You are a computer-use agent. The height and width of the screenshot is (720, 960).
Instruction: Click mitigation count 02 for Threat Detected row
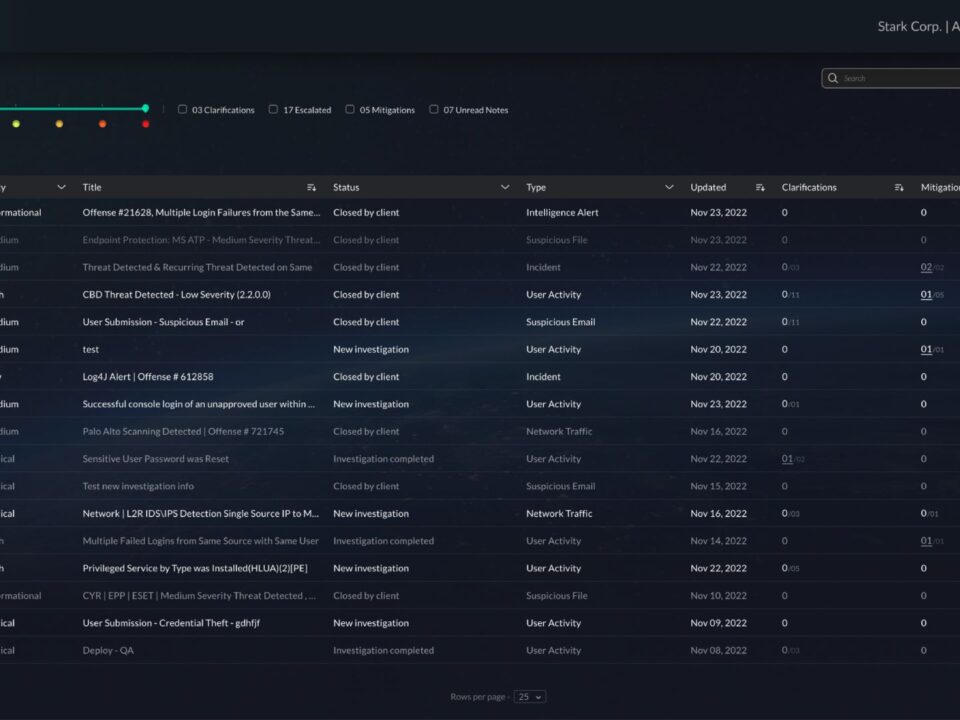[x=926, y=267]
